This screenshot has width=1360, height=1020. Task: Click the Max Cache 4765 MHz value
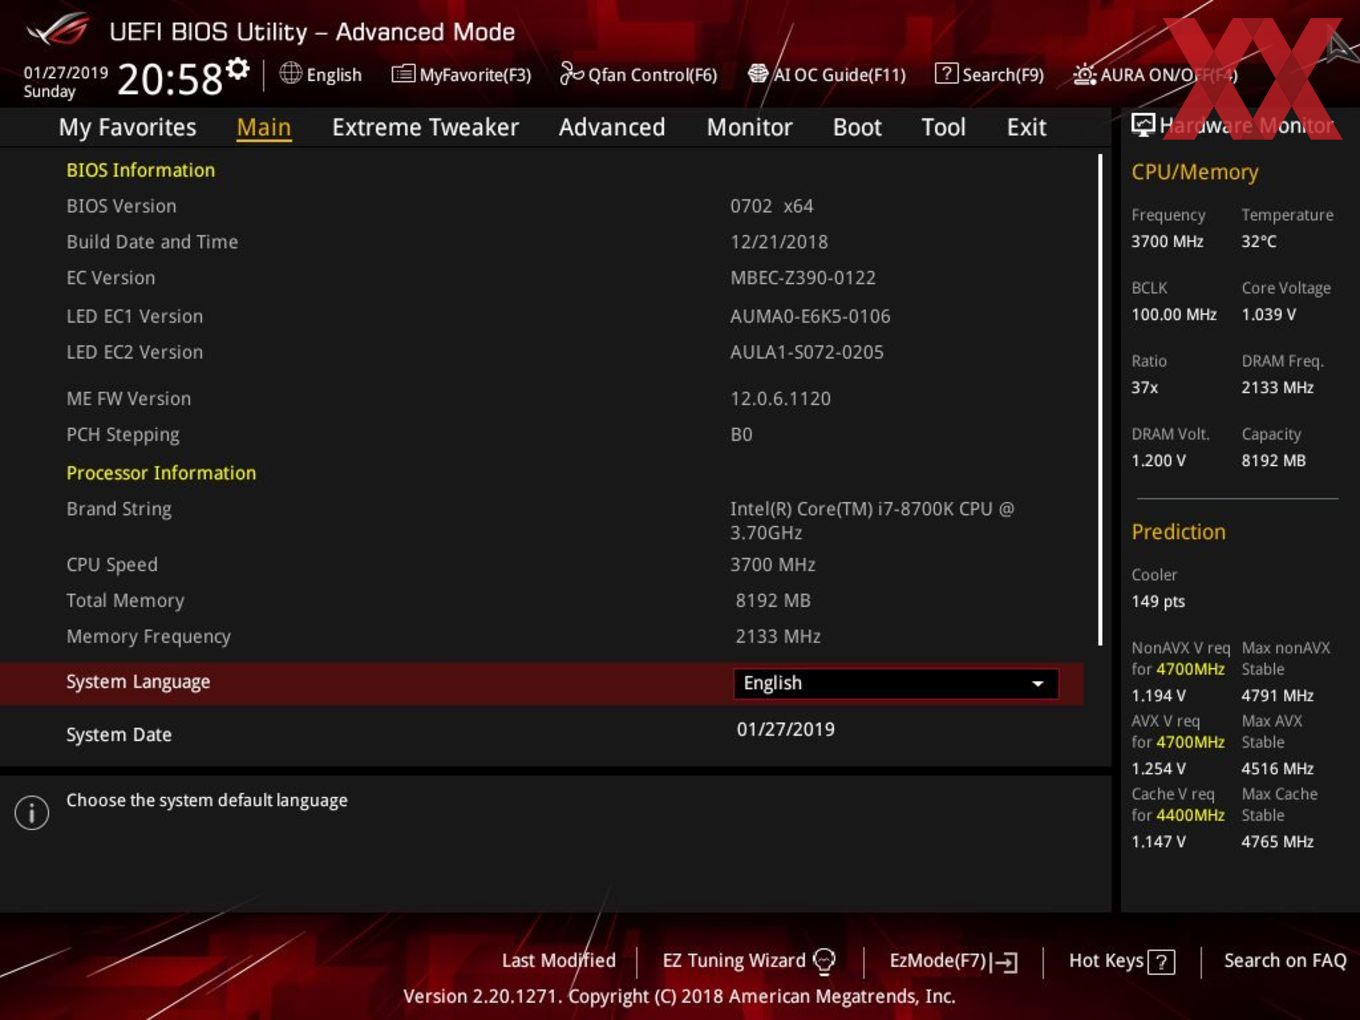pyautogui.click(x=1277, y=841)
